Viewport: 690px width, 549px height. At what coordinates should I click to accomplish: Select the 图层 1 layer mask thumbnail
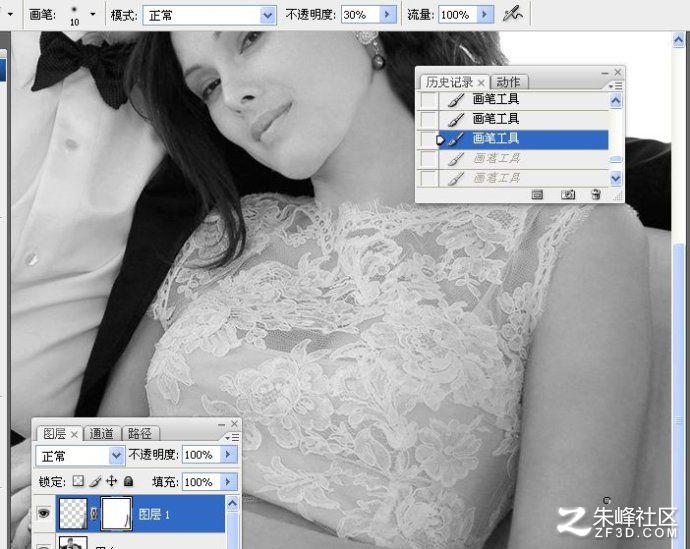[x=116, y=513]
